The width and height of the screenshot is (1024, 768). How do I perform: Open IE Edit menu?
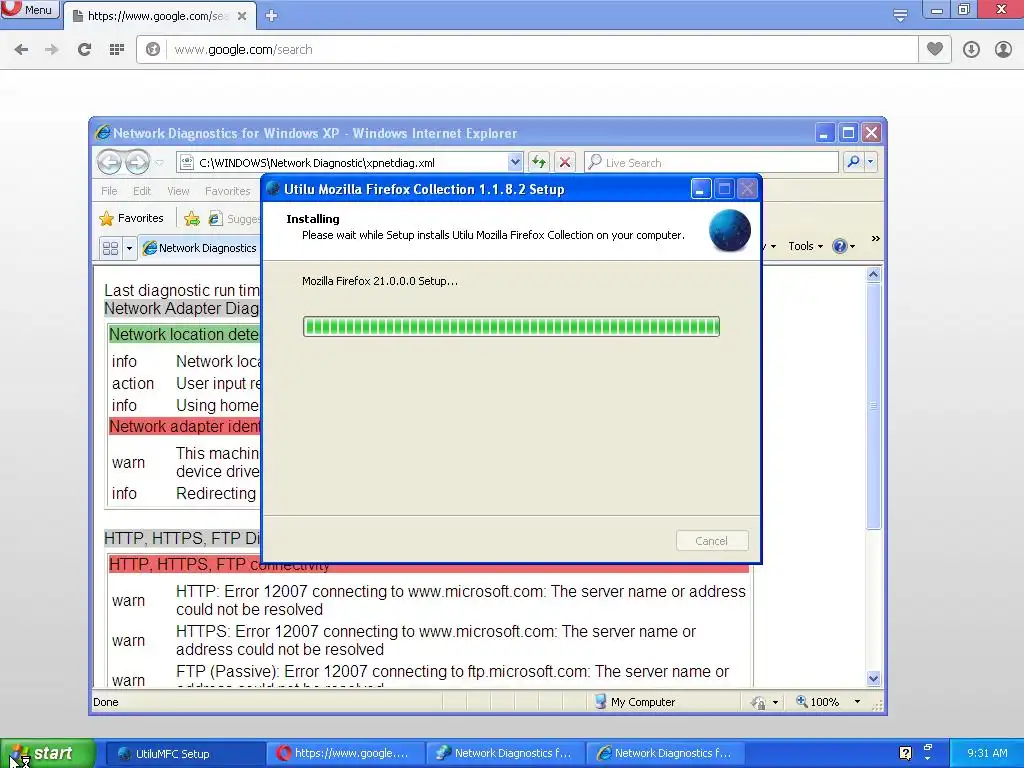click(142, 191)
